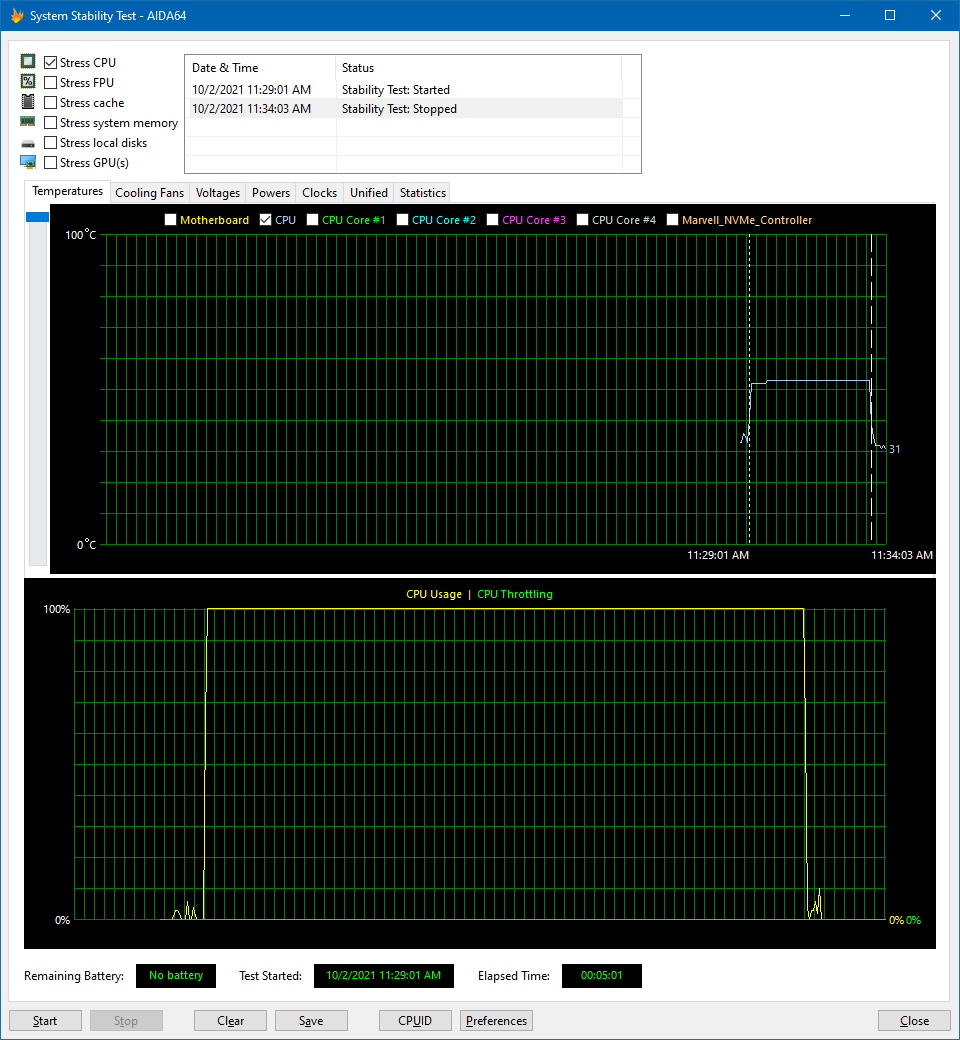The height and width of the screenshot is (1040, 960).
Task: Click the vertical blue slider left of temperature graph
Action: tap(37, 217)
